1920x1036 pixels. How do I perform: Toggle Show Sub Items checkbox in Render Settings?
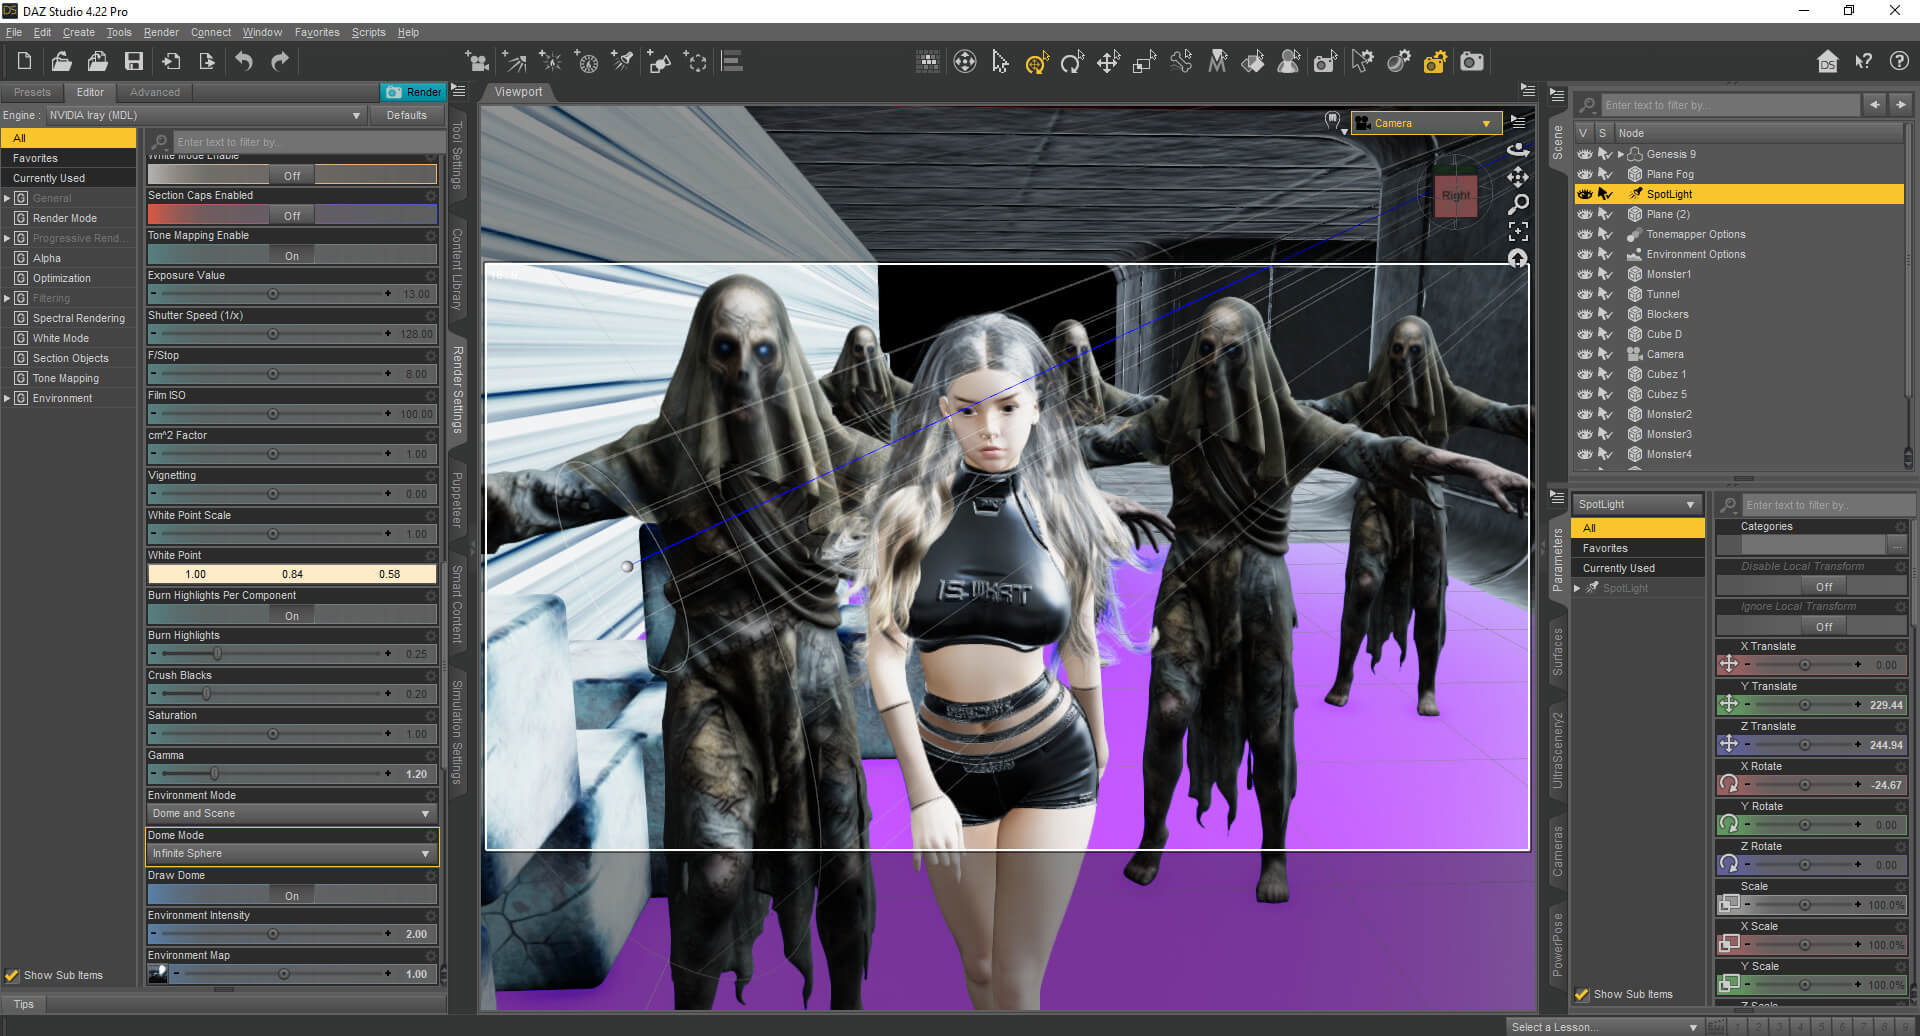(12, 975)
